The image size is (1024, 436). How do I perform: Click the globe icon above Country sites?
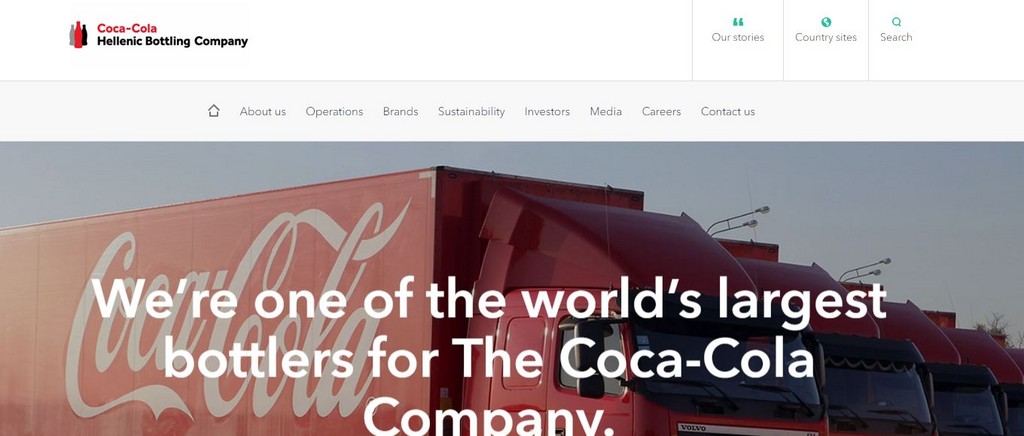[826, 22]
